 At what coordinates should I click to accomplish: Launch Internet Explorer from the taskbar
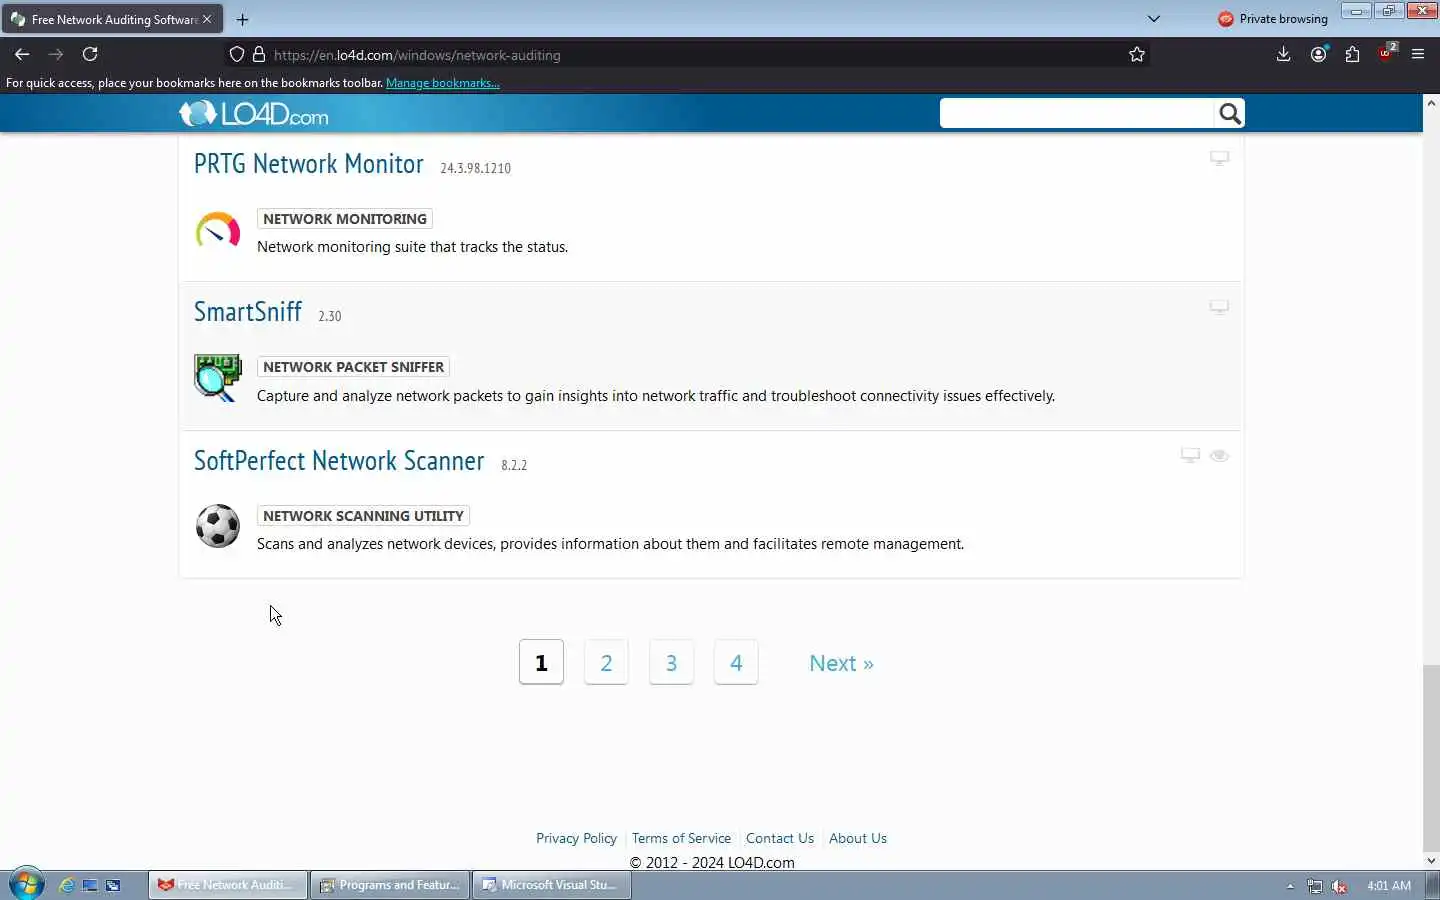click(x=66, y=885)
